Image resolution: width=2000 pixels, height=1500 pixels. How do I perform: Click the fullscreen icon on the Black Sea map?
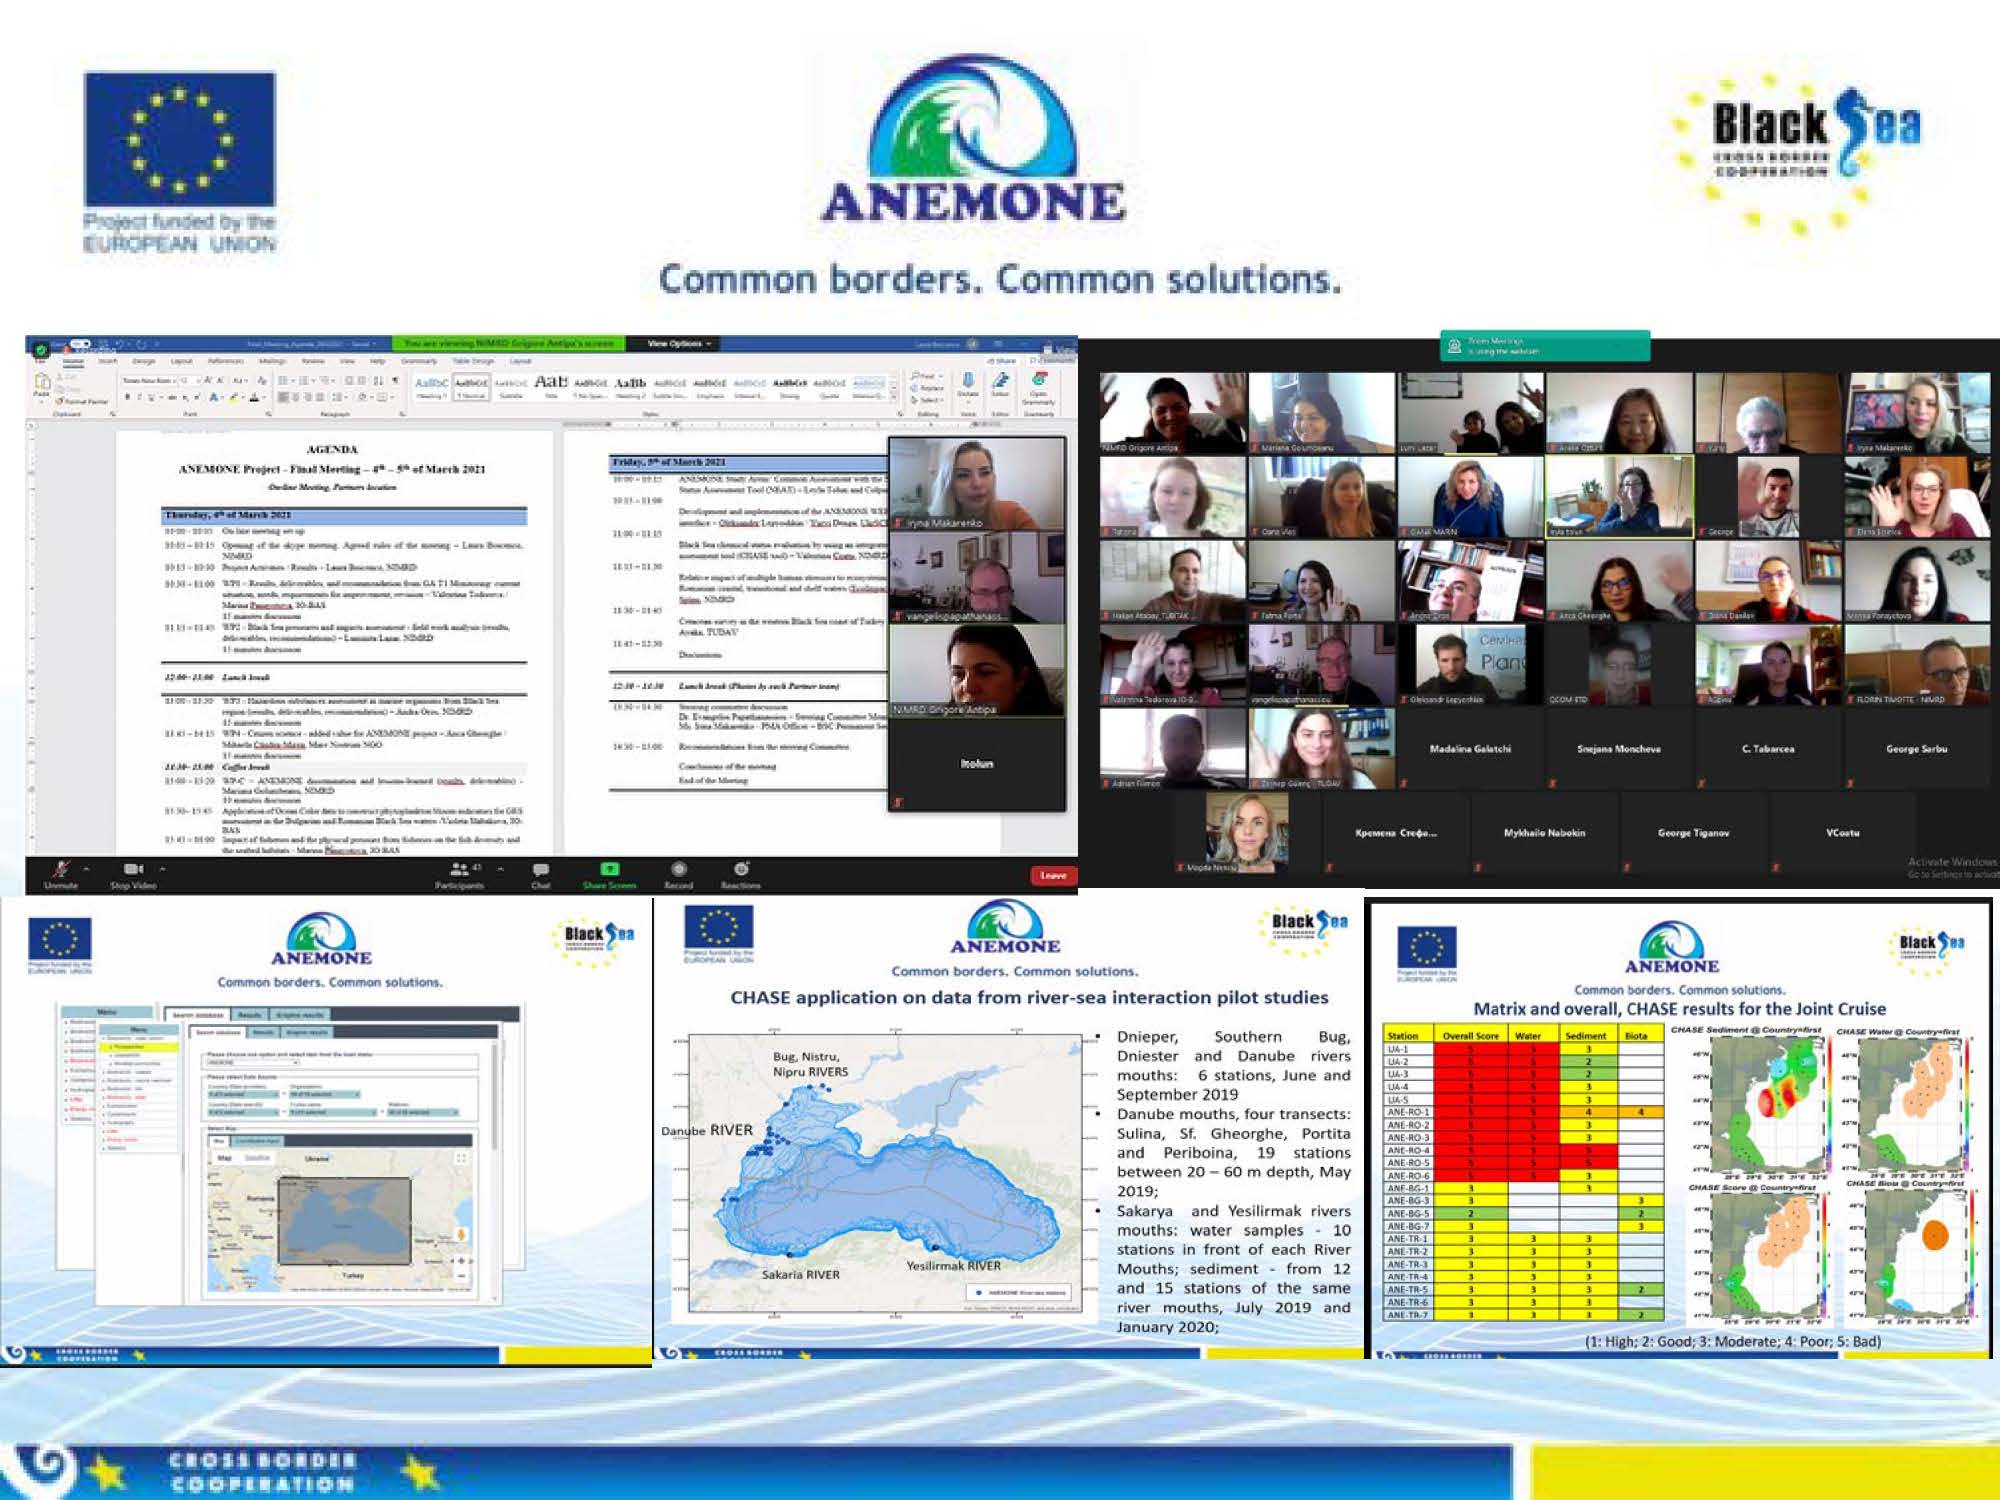[x=461, y=1158]
